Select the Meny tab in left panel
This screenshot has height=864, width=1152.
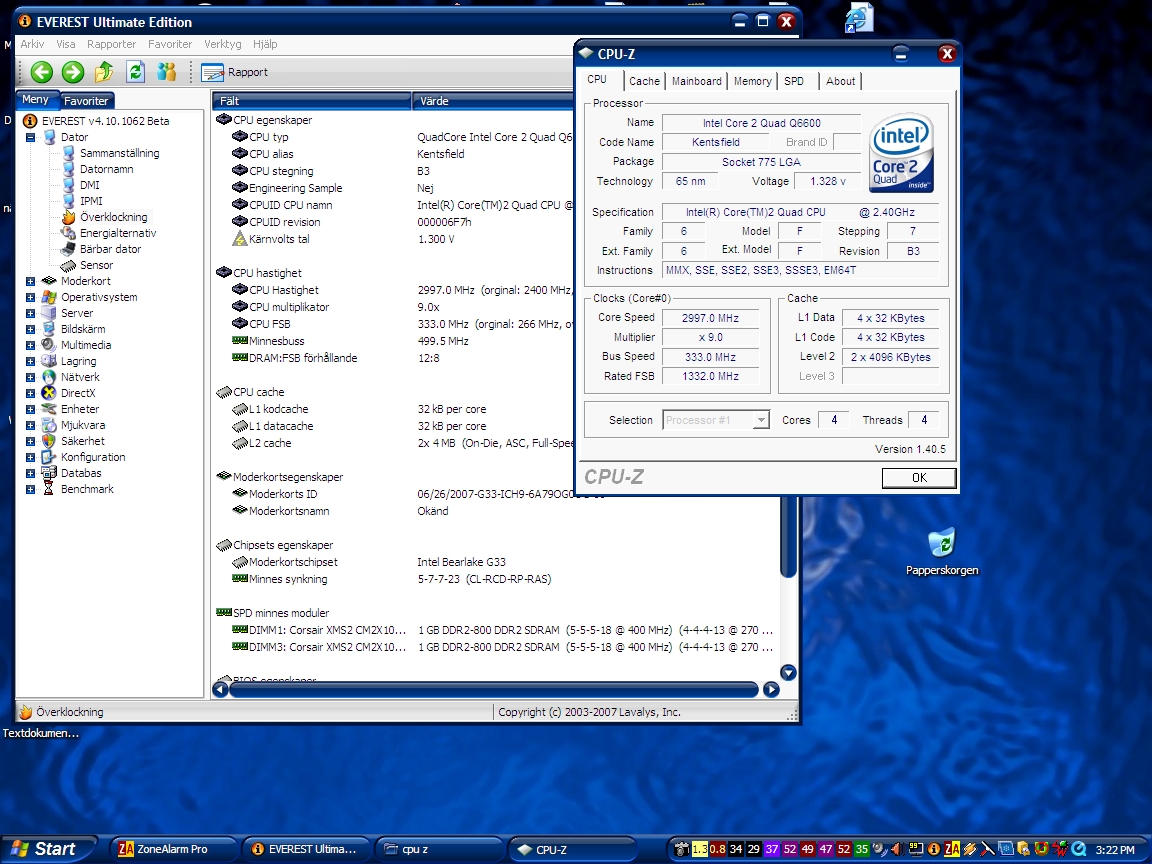pyautogui.click(x=35, y=99)
